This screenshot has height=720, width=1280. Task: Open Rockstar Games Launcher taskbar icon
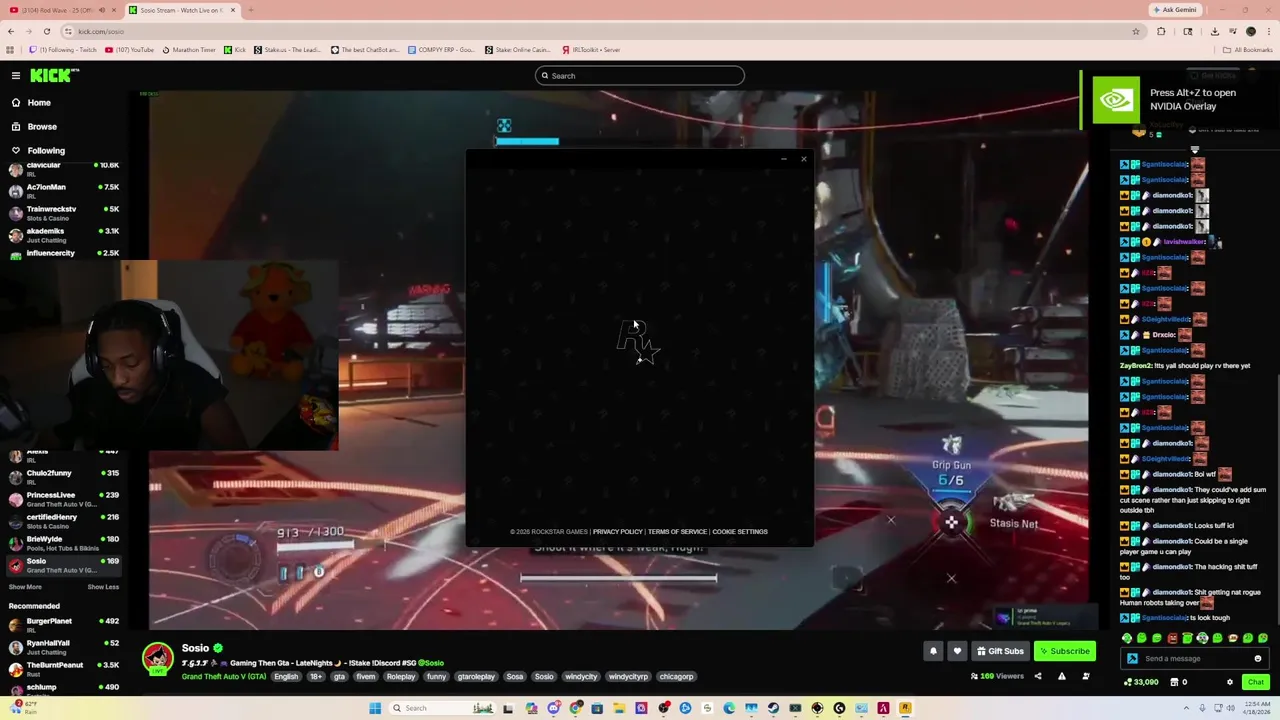(x=905, y=708)
